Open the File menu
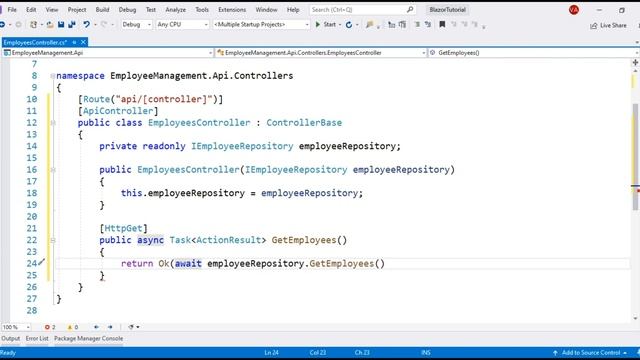 pos(12,9)
